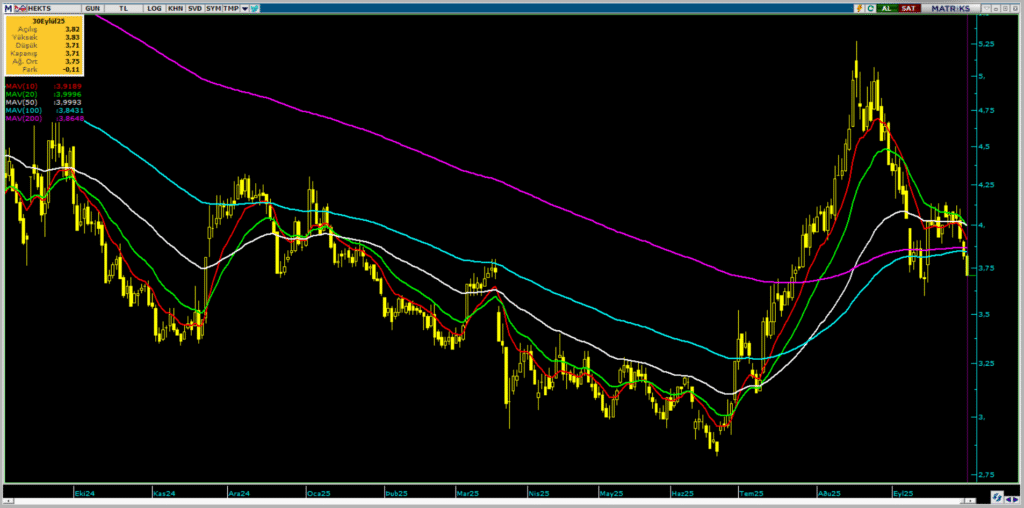Open the GUN period dropdown
1024x508 pixels.
pos(93,7)
